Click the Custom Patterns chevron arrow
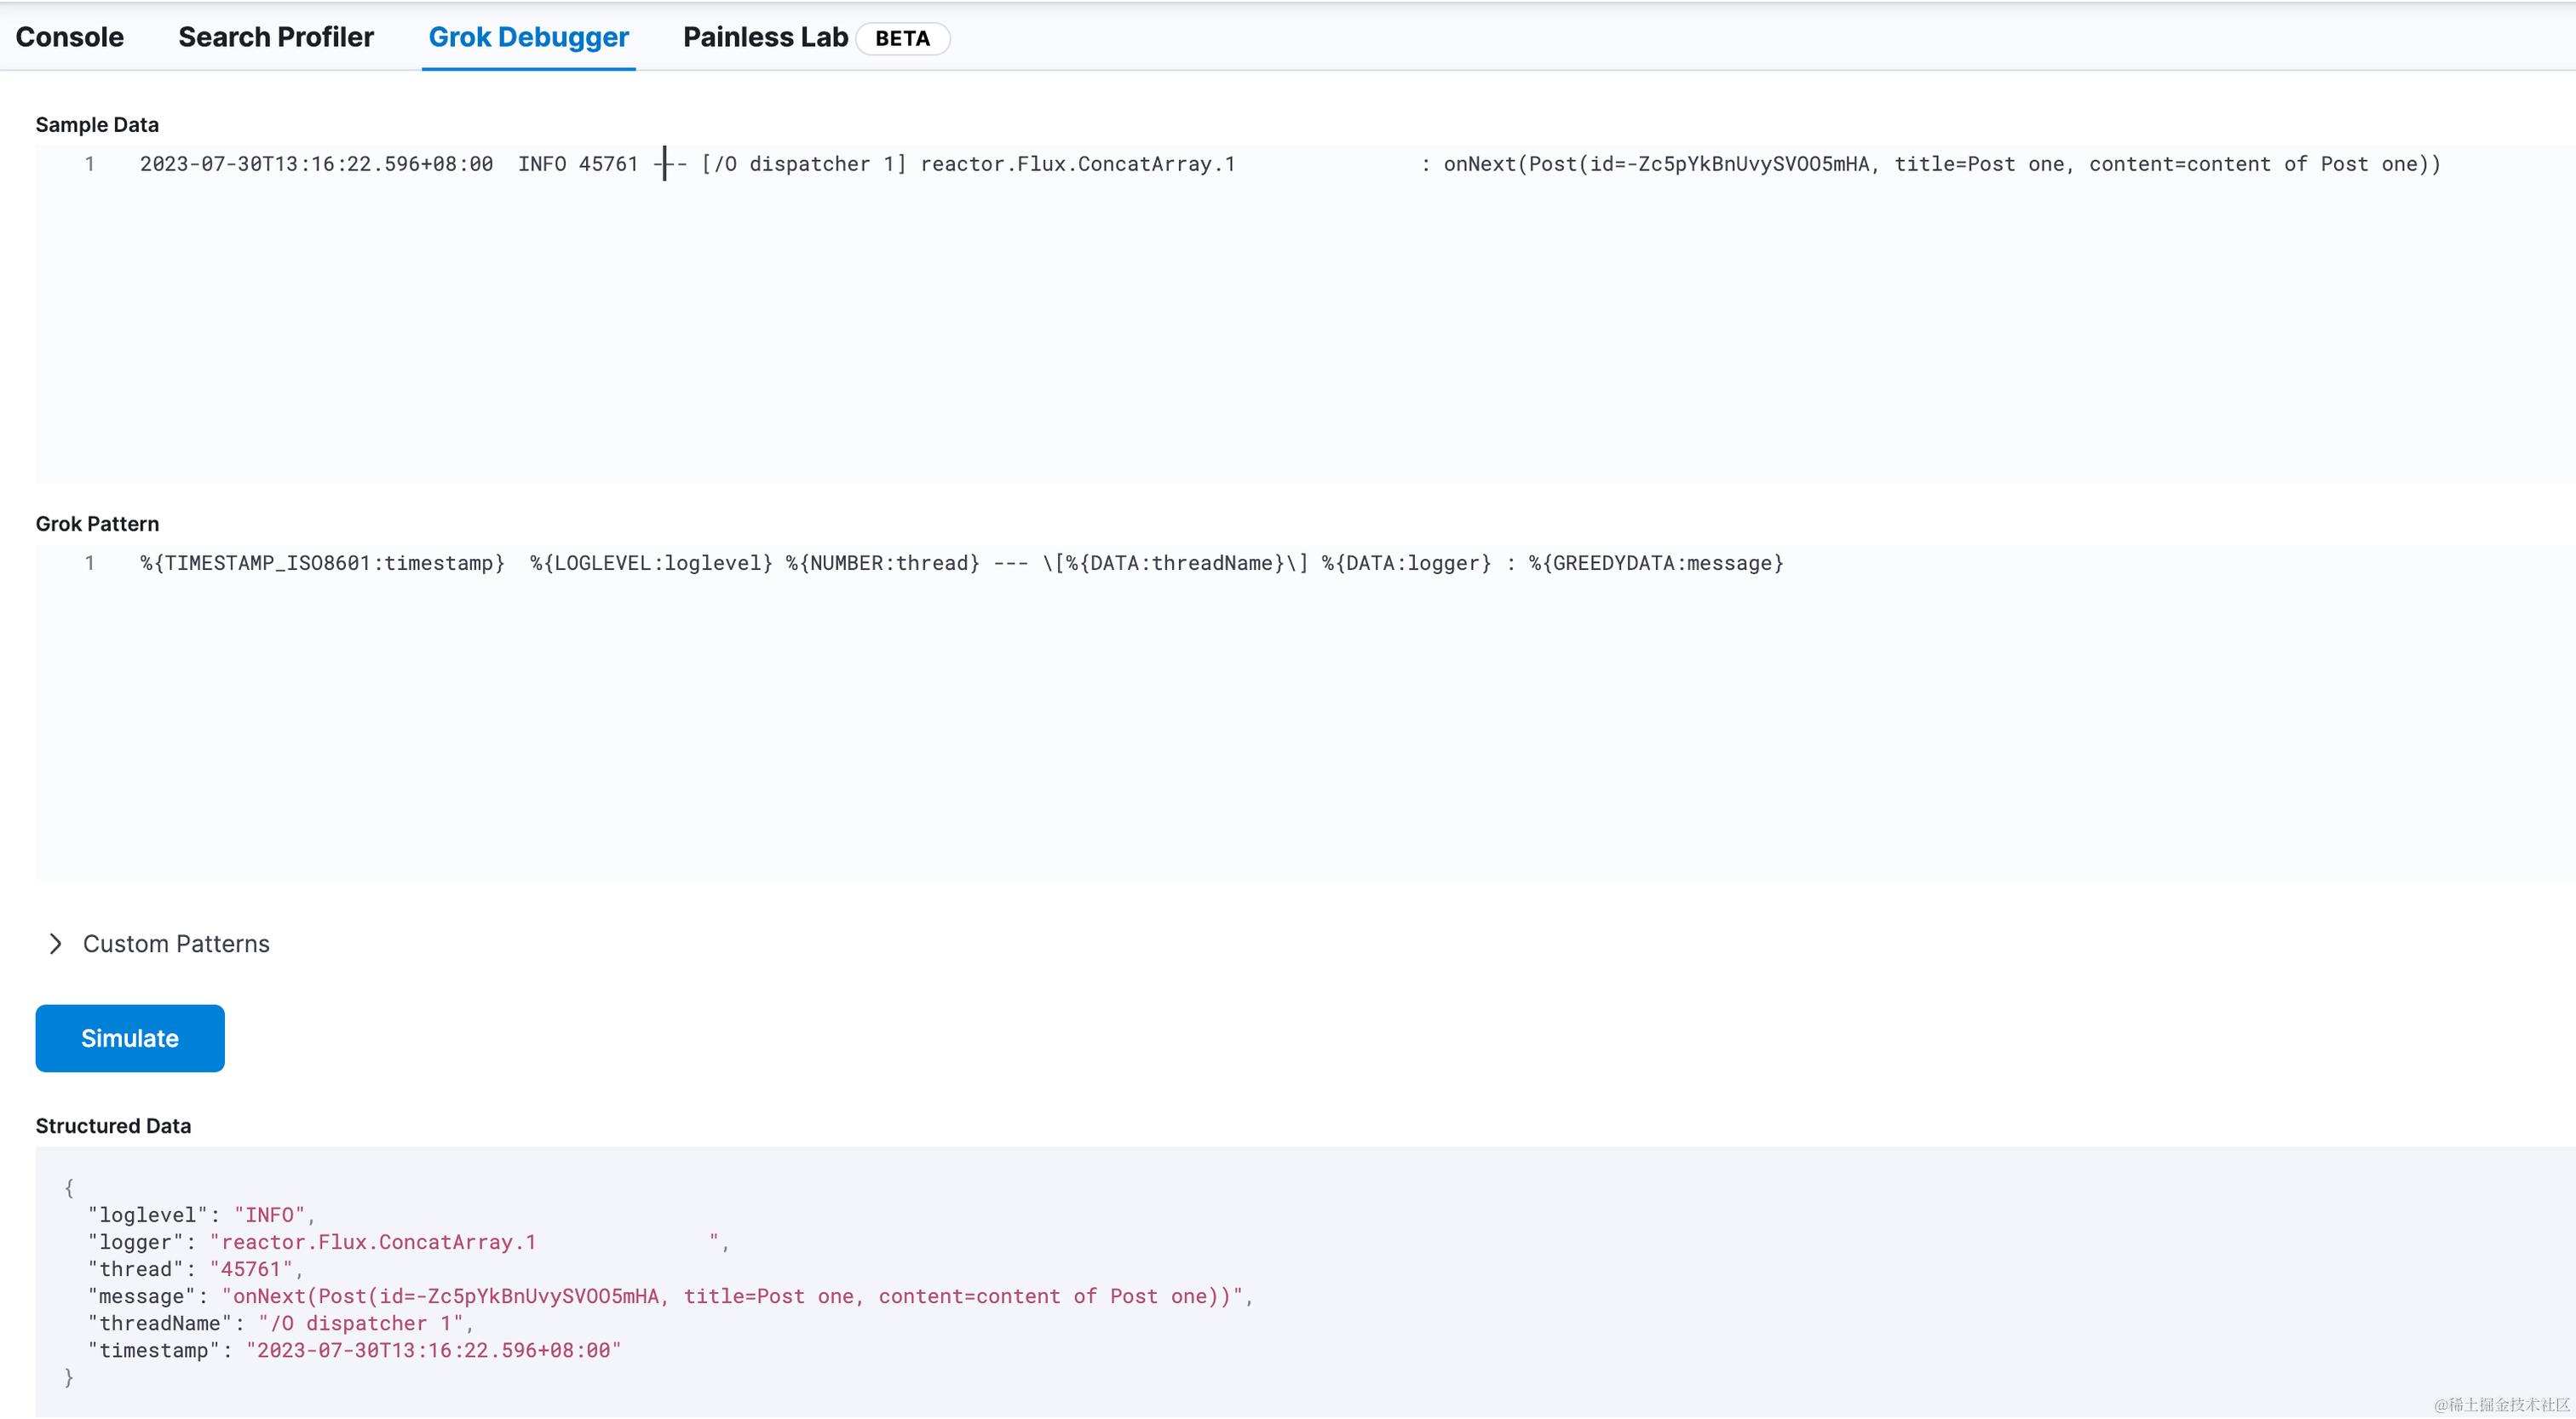This screenshot has height=1419, width=2576. click(x=56, y=944)
